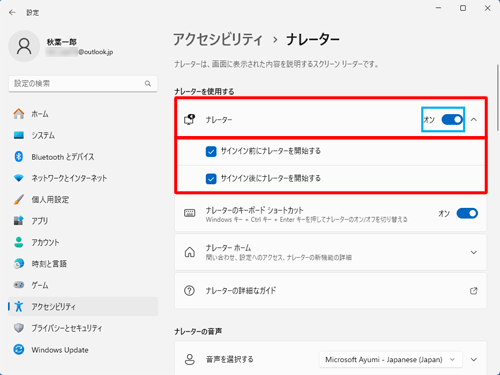Click the アクセシビリティ figure icon
This screenshot has width=500, height=375.
(19, 306)
